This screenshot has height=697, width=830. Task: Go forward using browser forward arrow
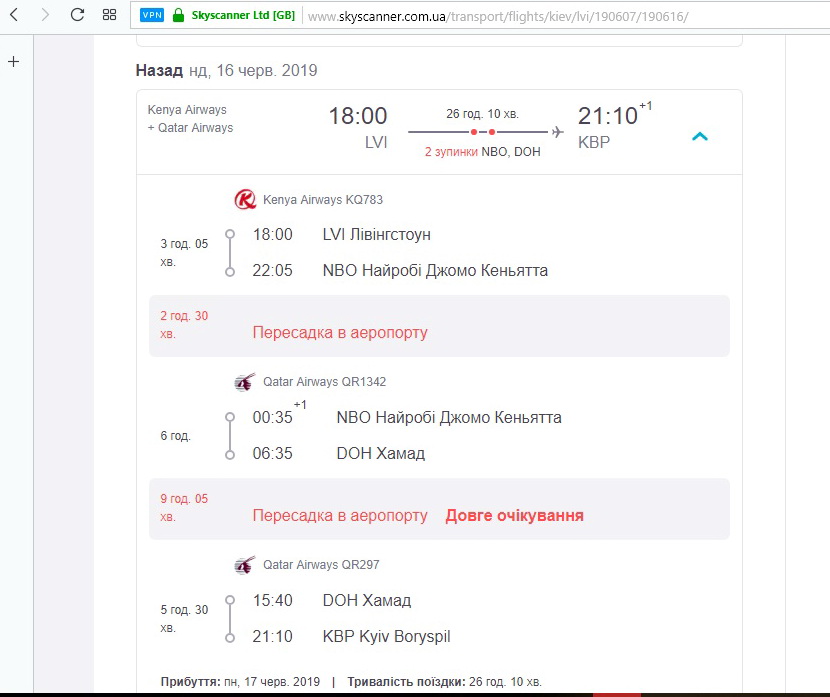(45, 15)
